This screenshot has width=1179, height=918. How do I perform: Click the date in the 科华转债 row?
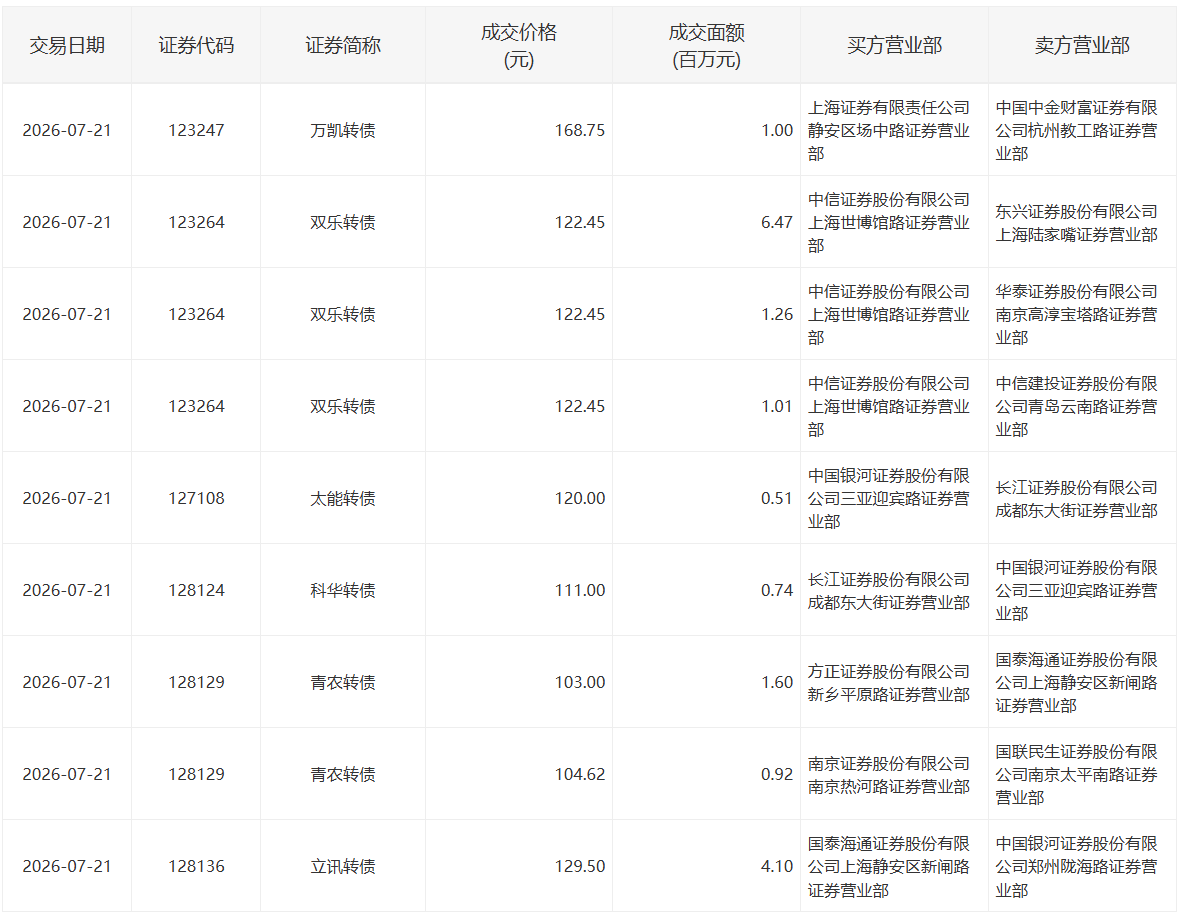click(x=67, y=590)
